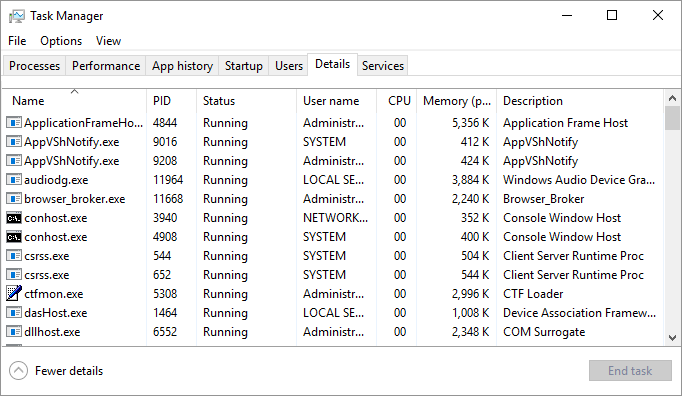The height and width of the screenshot is (396, 682).
Task: Click PID value 5308
Action: pyautogui.click(x=165, y=294)
